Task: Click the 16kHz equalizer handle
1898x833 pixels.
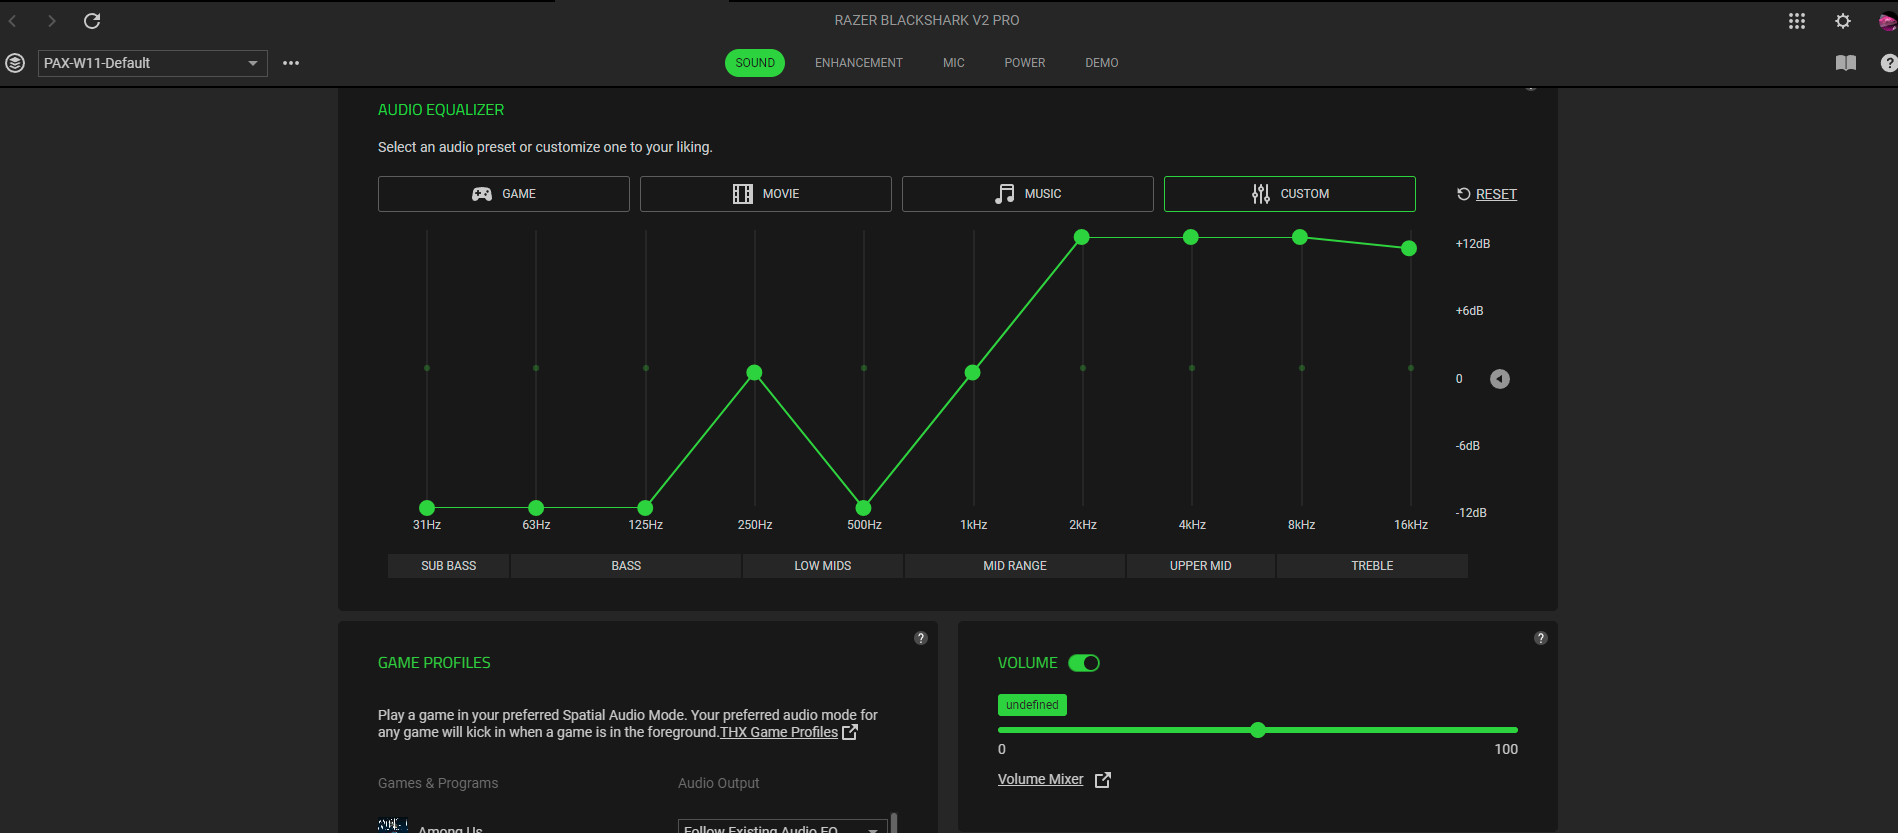Action: click(x=1409, y=248)
